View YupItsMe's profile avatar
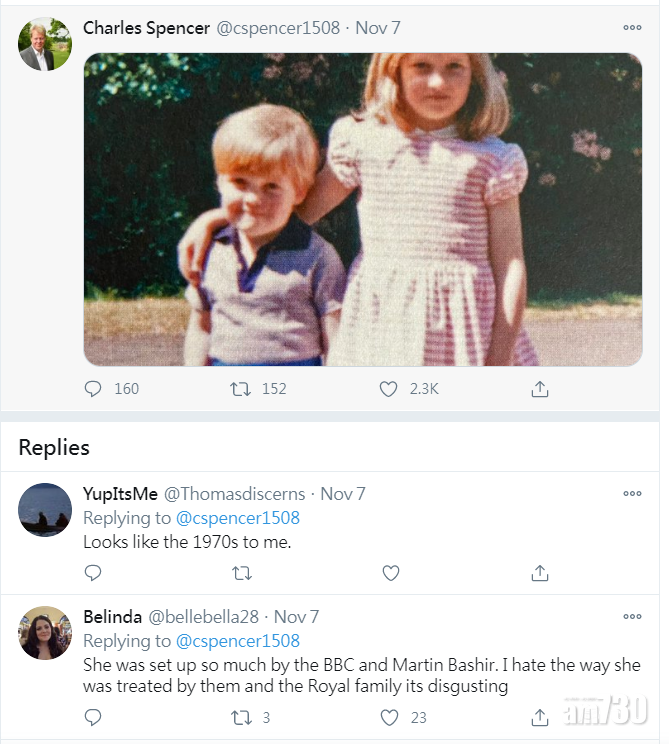 coord(45,510)
